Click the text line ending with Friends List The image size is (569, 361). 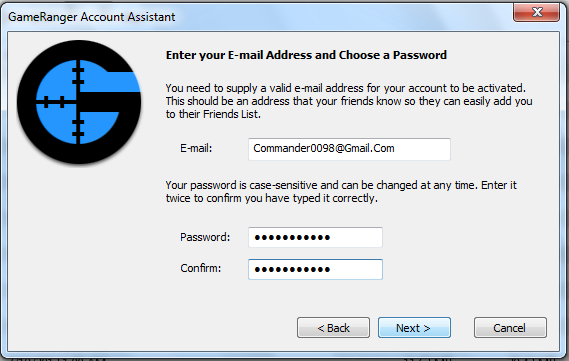point(213,114)
